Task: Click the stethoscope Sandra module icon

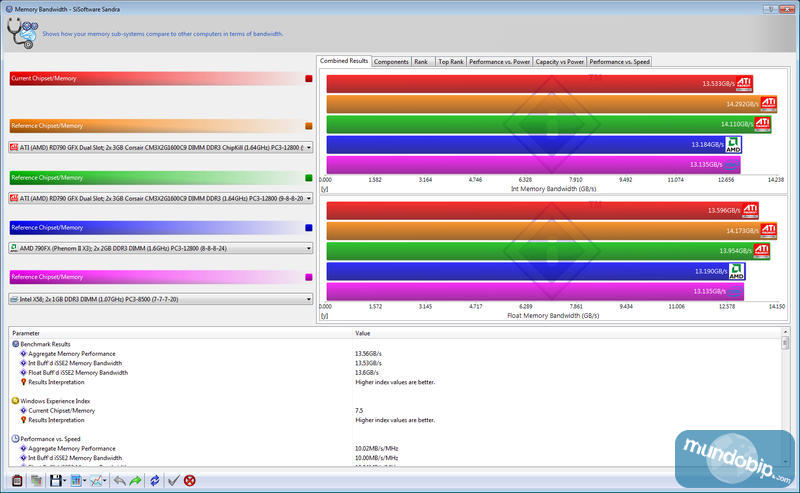Action: [x=22, y=33]
